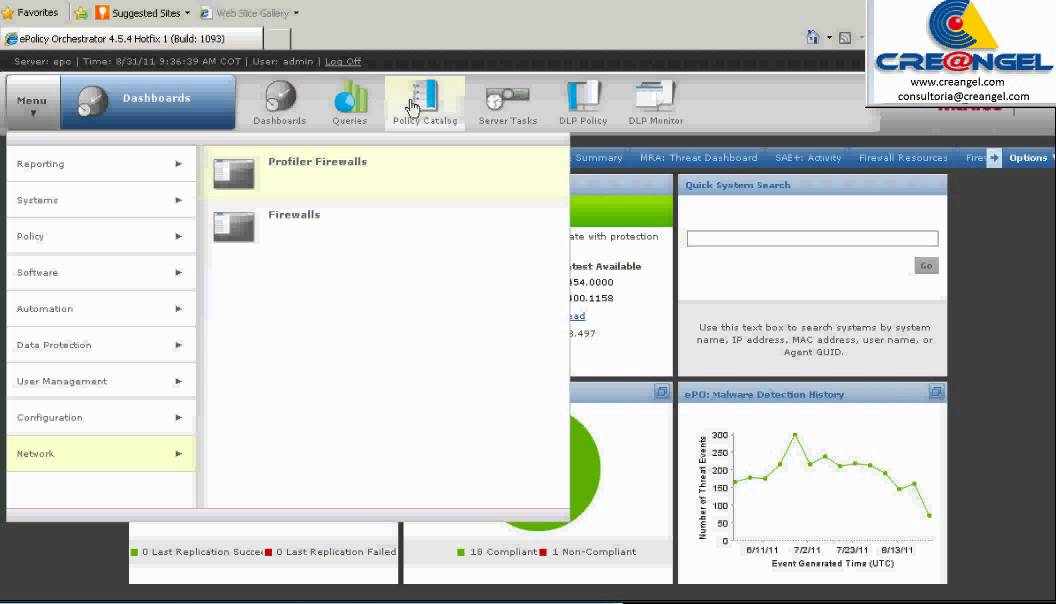Maximize the compliance pie chart panel
This screenshot has width=1056, height=604.
[661, 392]
